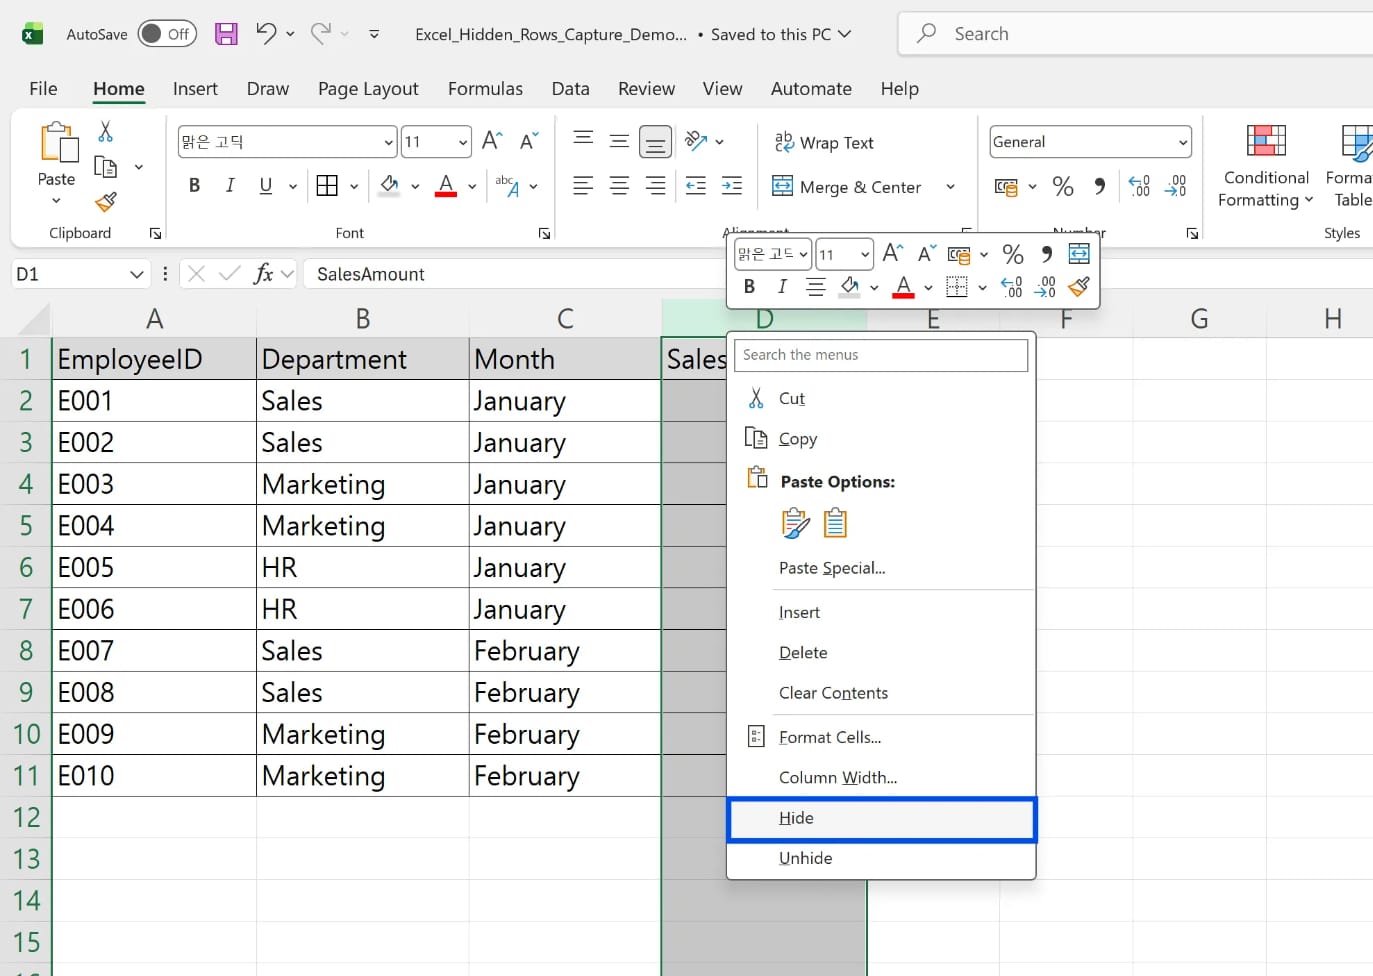Toggle the AutoSave switch
The width and height of the screenshot is (1373, 976).
[x=167, y=34]
